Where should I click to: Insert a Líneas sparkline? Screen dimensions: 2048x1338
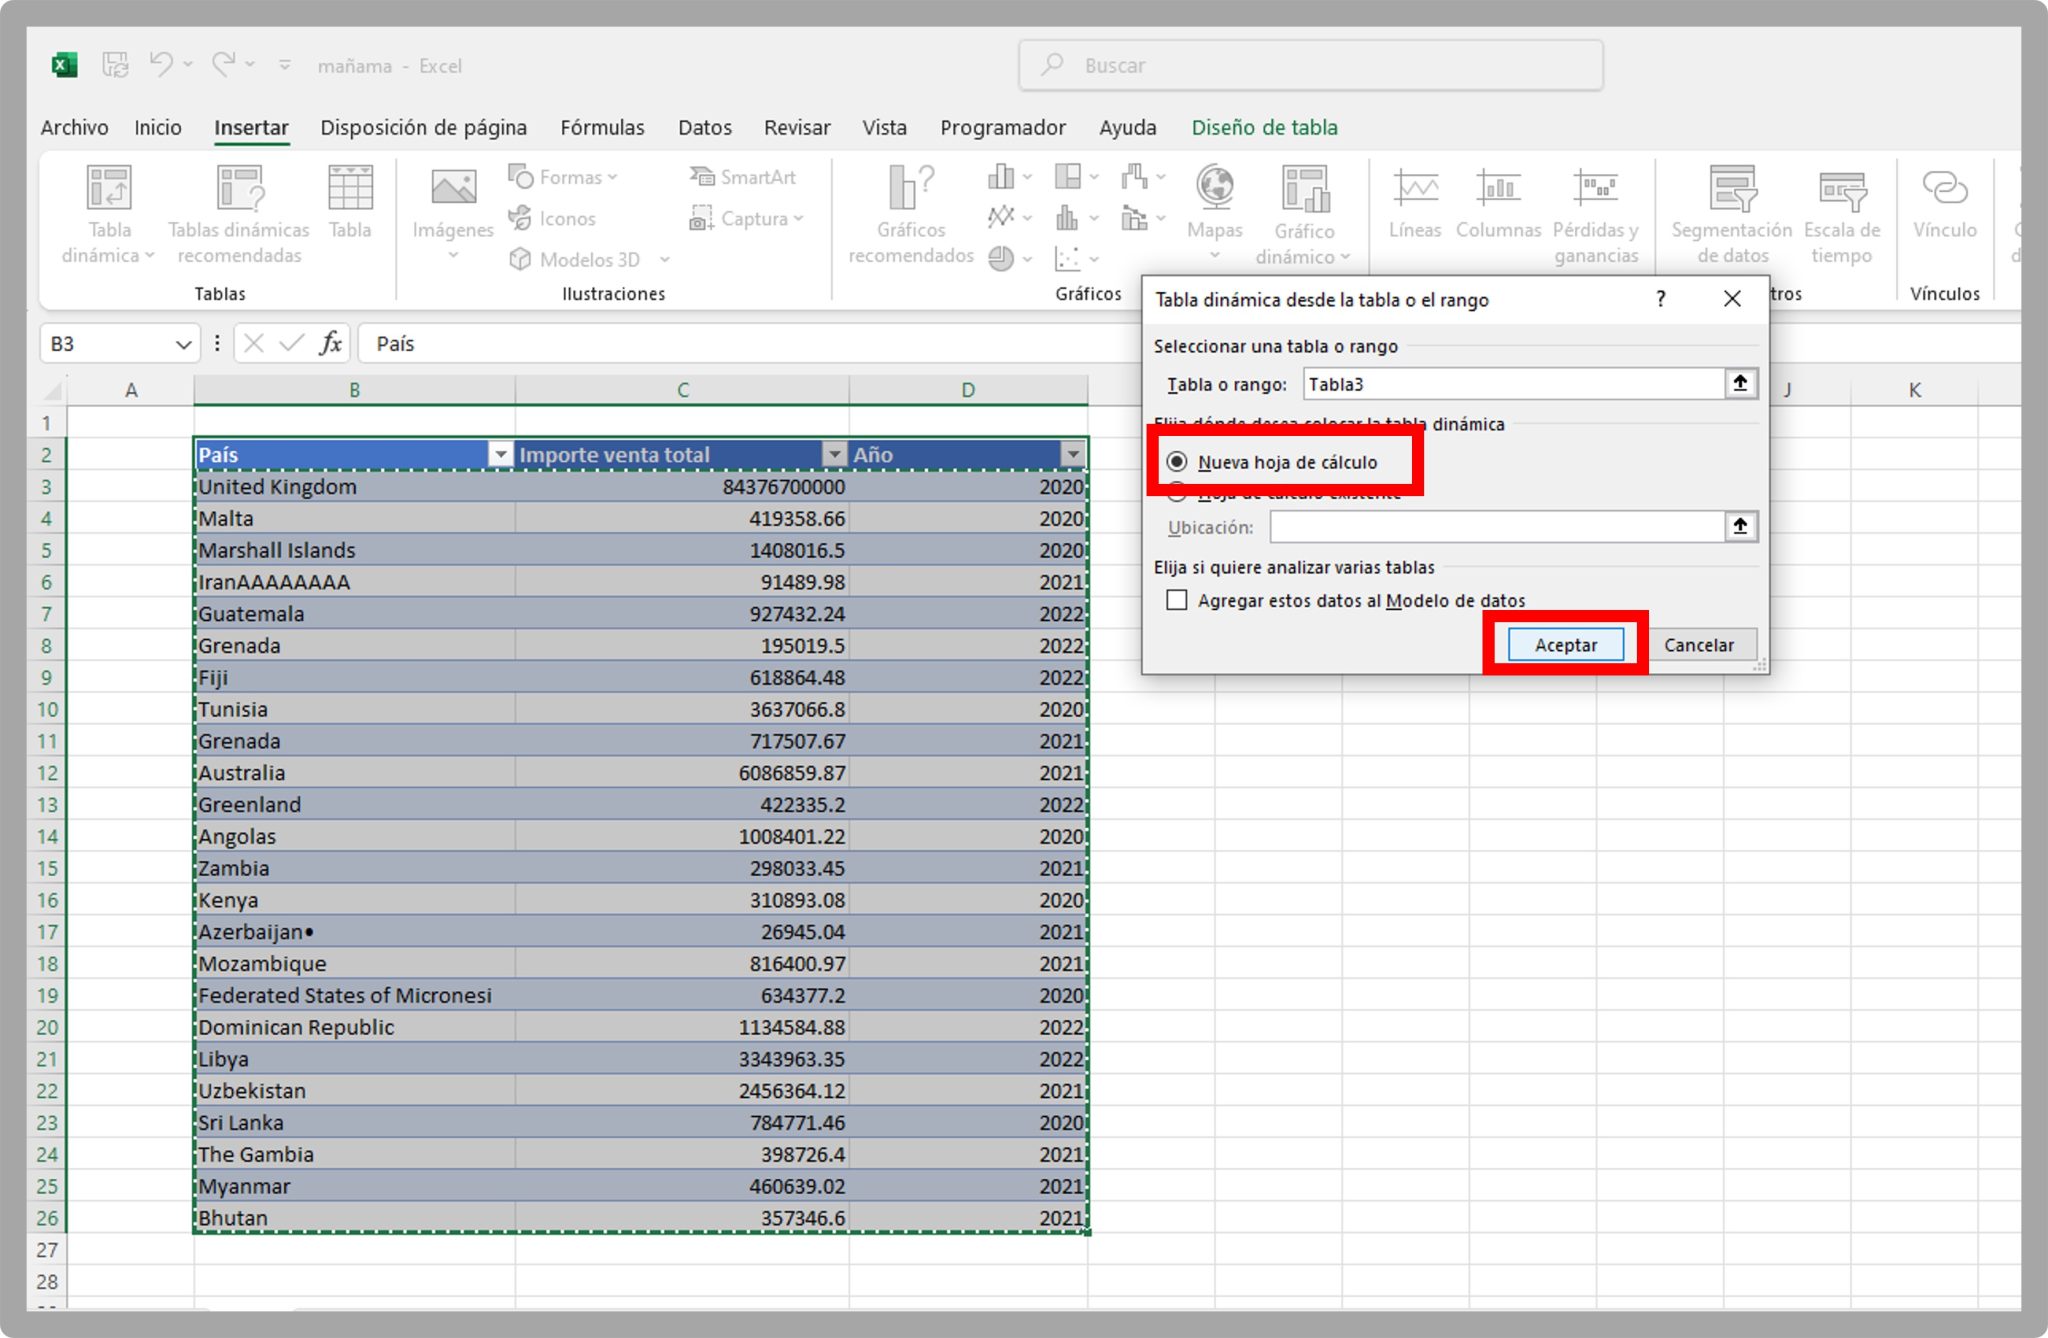click(1414, 200)
